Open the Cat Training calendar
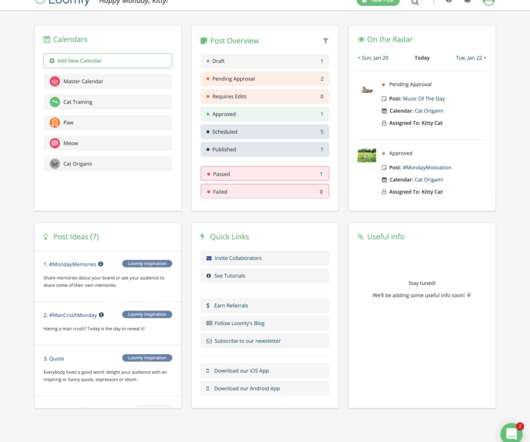 [x=107, y=102]
